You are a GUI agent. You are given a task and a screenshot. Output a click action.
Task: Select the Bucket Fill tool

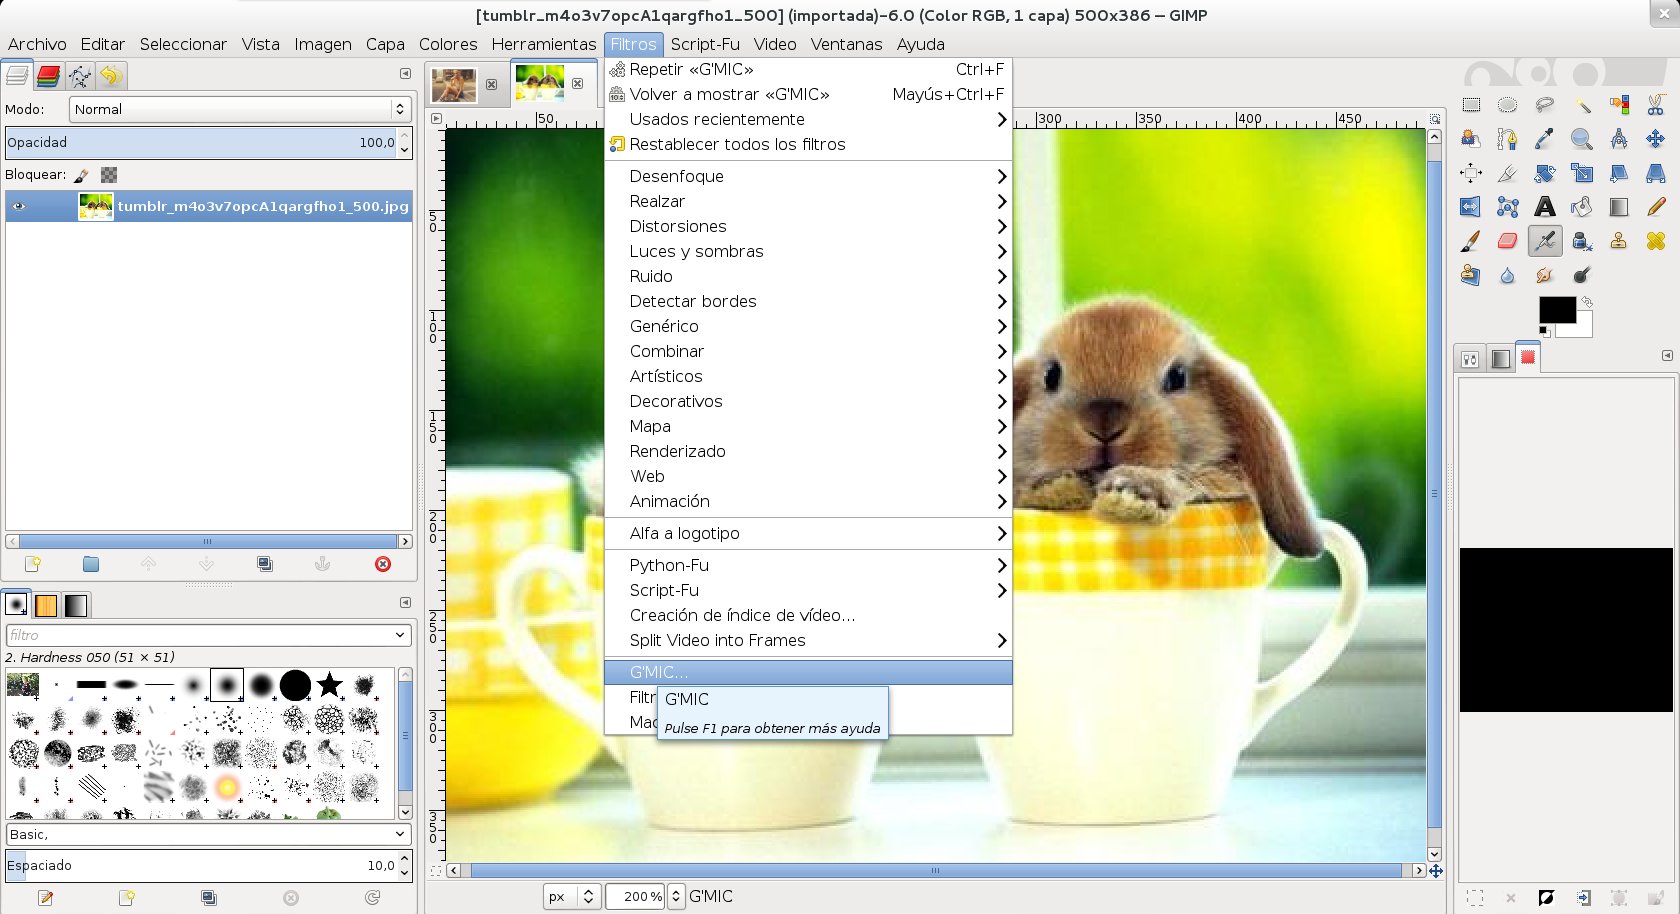(1582, 207)
